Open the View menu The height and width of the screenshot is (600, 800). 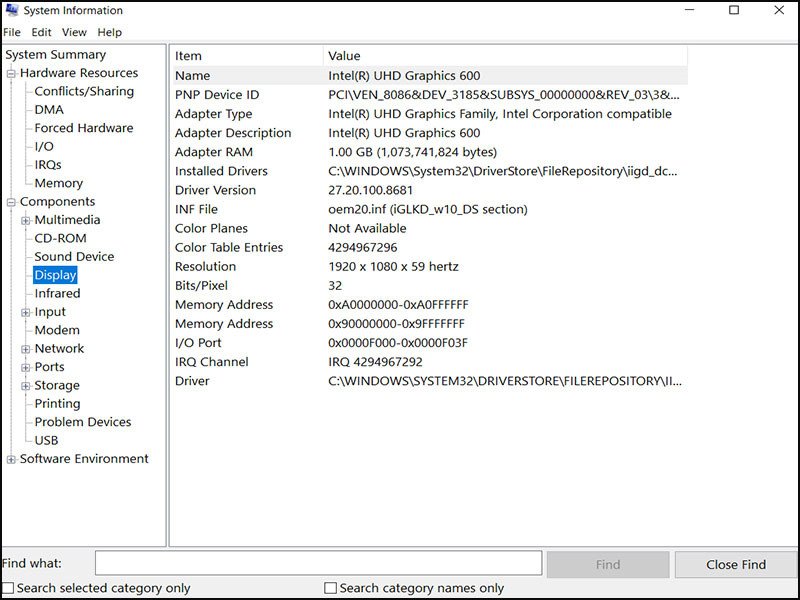pos(74,32)
